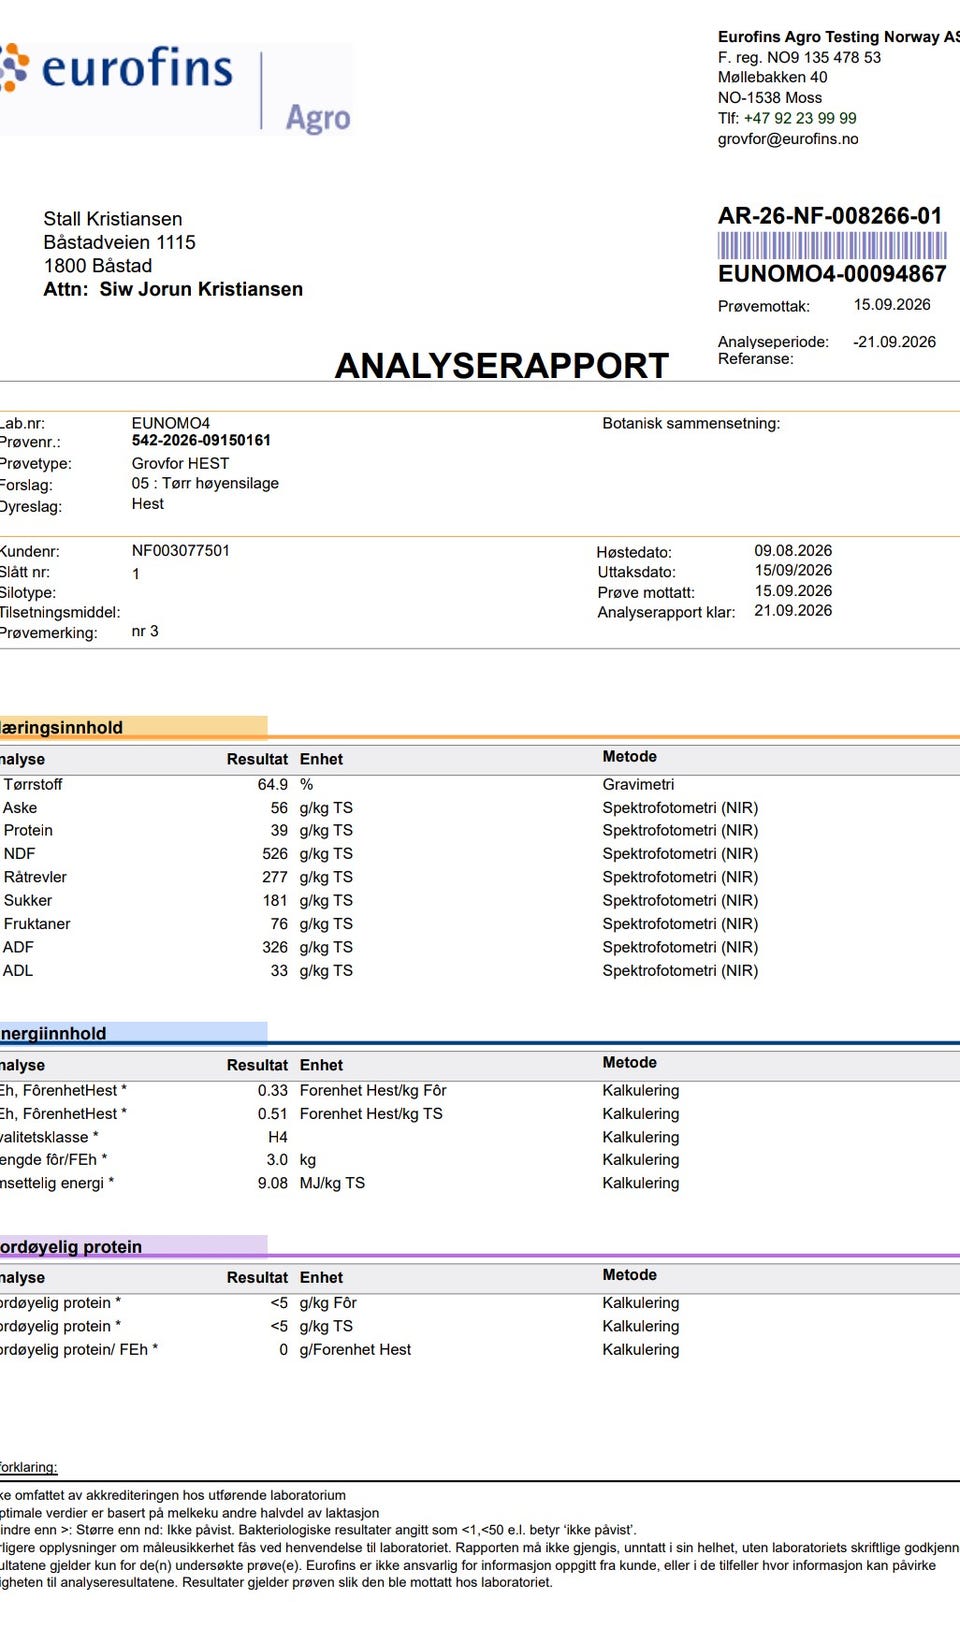
Task: Select the ADF result 326
Action: (x=275, y=947)
